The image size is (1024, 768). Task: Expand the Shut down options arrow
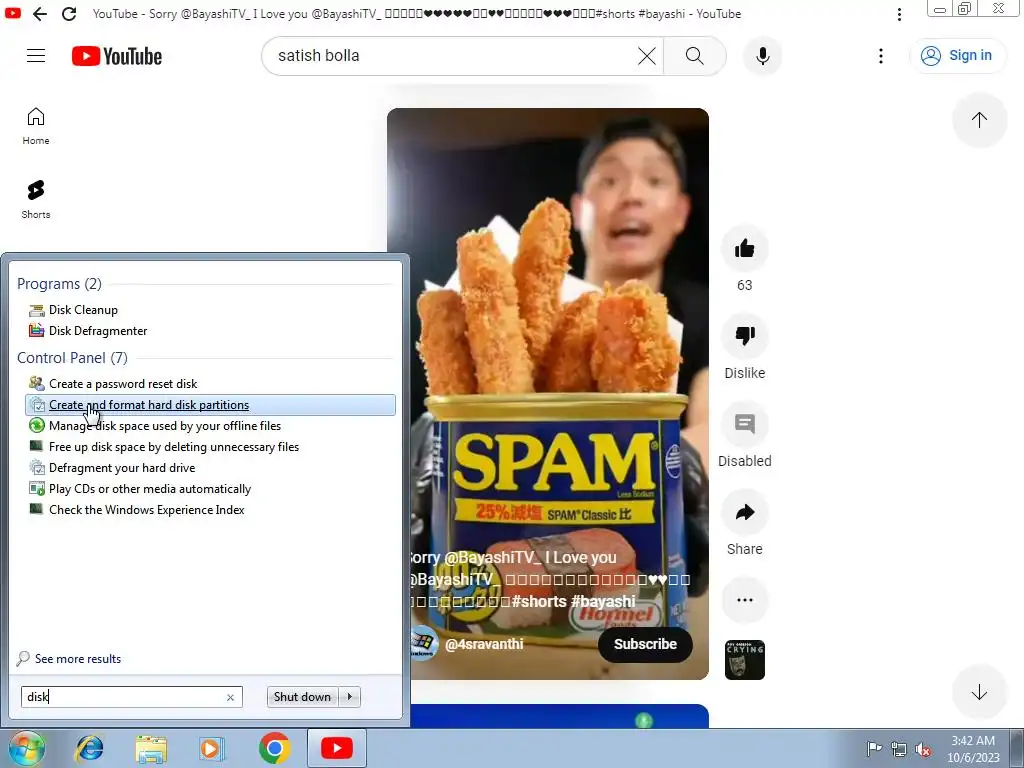[x=349, y=697]
